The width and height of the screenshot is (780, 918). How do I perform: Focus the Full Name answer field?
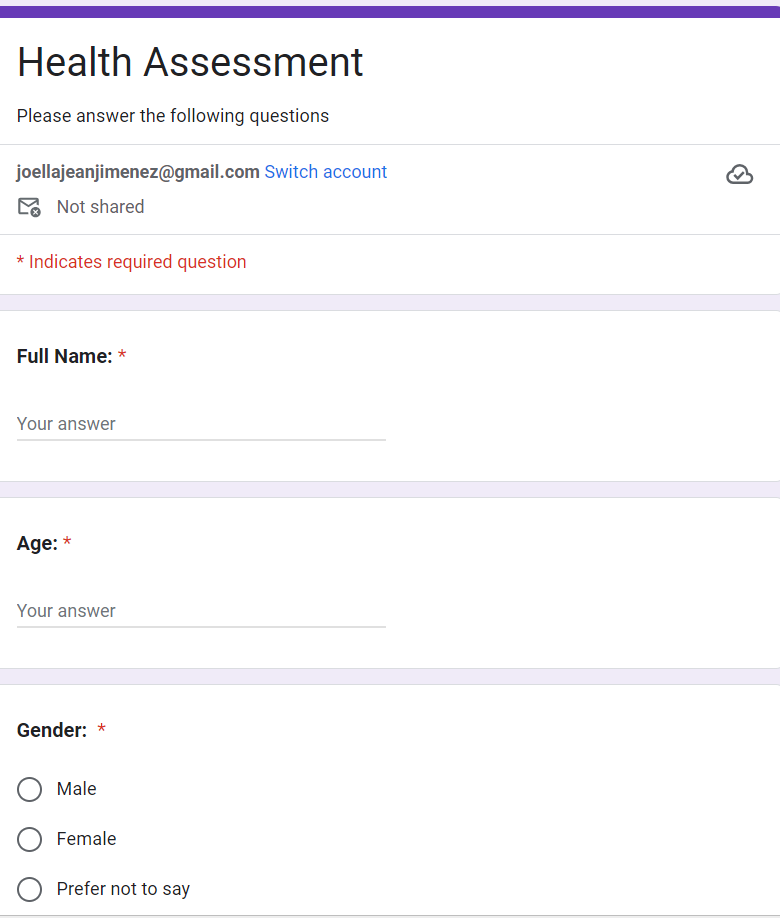click(x=200, y=424)
